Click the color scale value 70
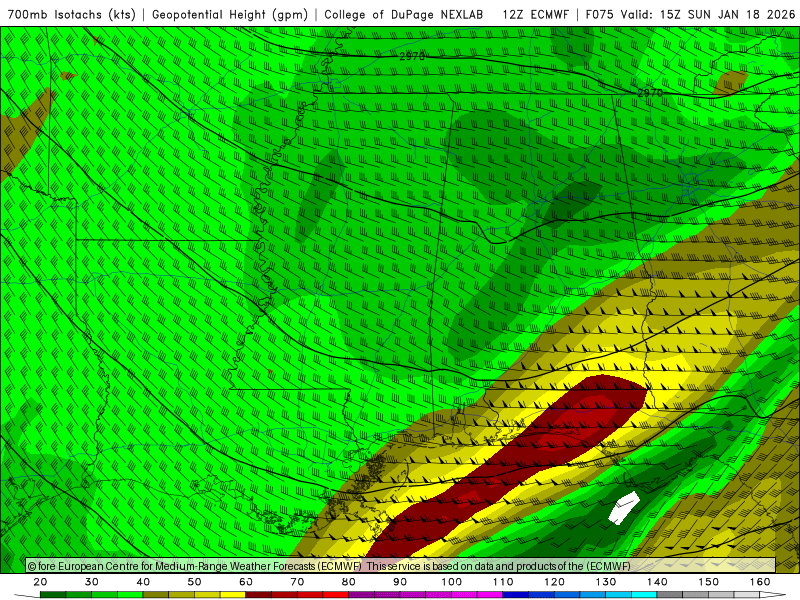Image resolution: width=800 pixels, height=600 pixels. coord(297,582)
